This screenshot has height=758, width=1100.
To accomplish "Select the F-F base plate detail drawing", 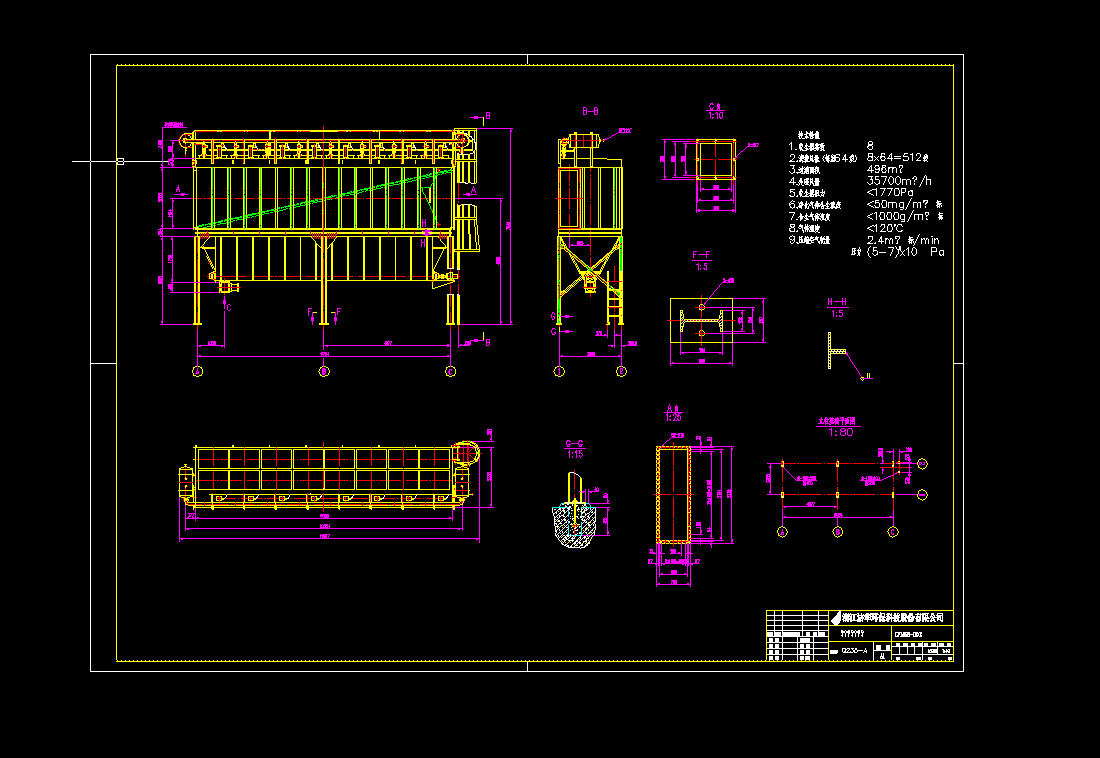I will [702, 321].
